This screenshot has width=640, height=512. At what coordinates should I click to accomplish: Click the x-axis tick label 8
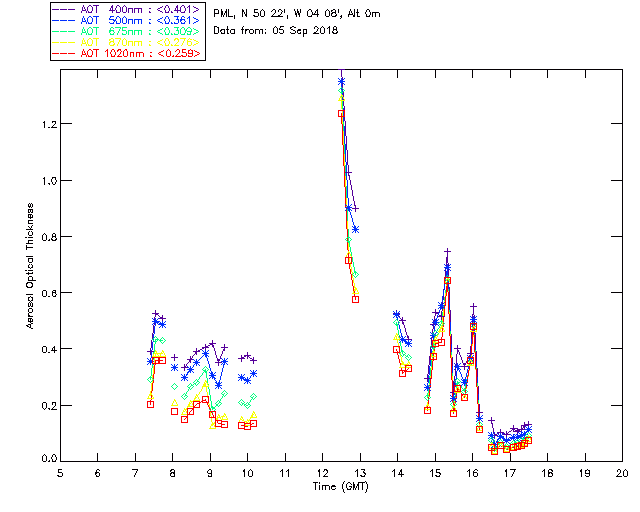tap(173, 473)
